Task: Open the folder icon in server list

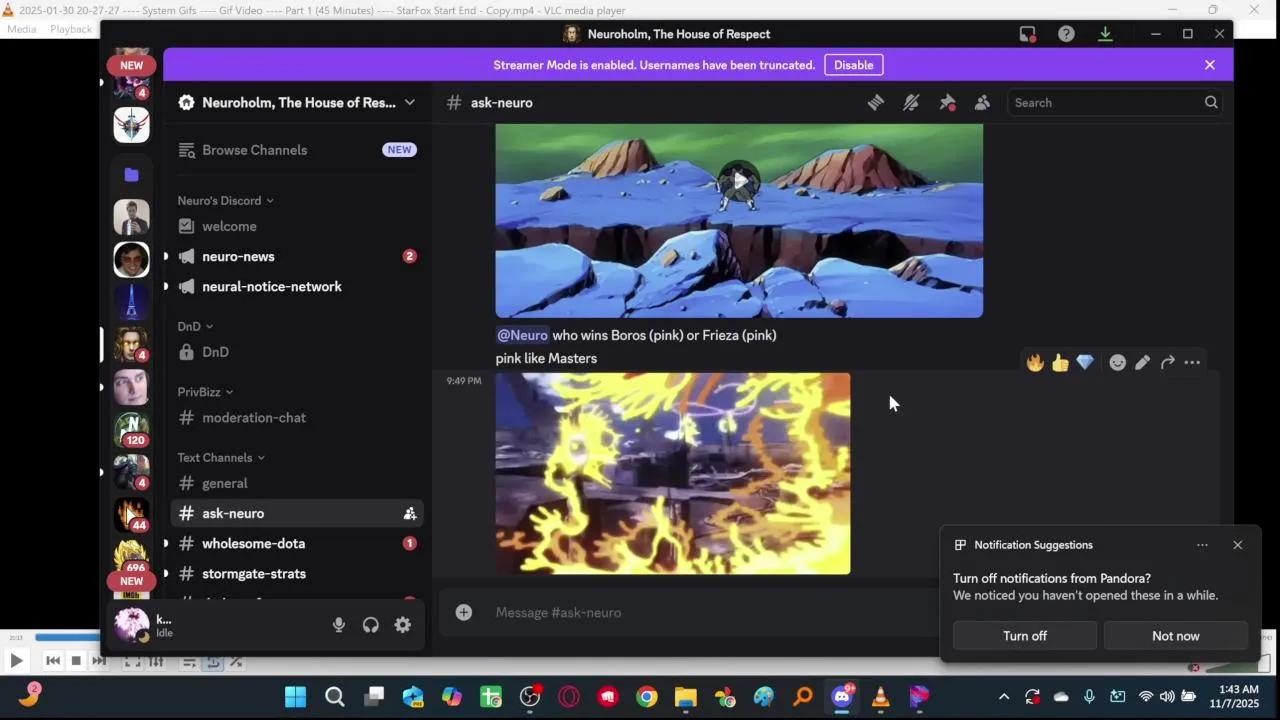Action: [131, 175]
